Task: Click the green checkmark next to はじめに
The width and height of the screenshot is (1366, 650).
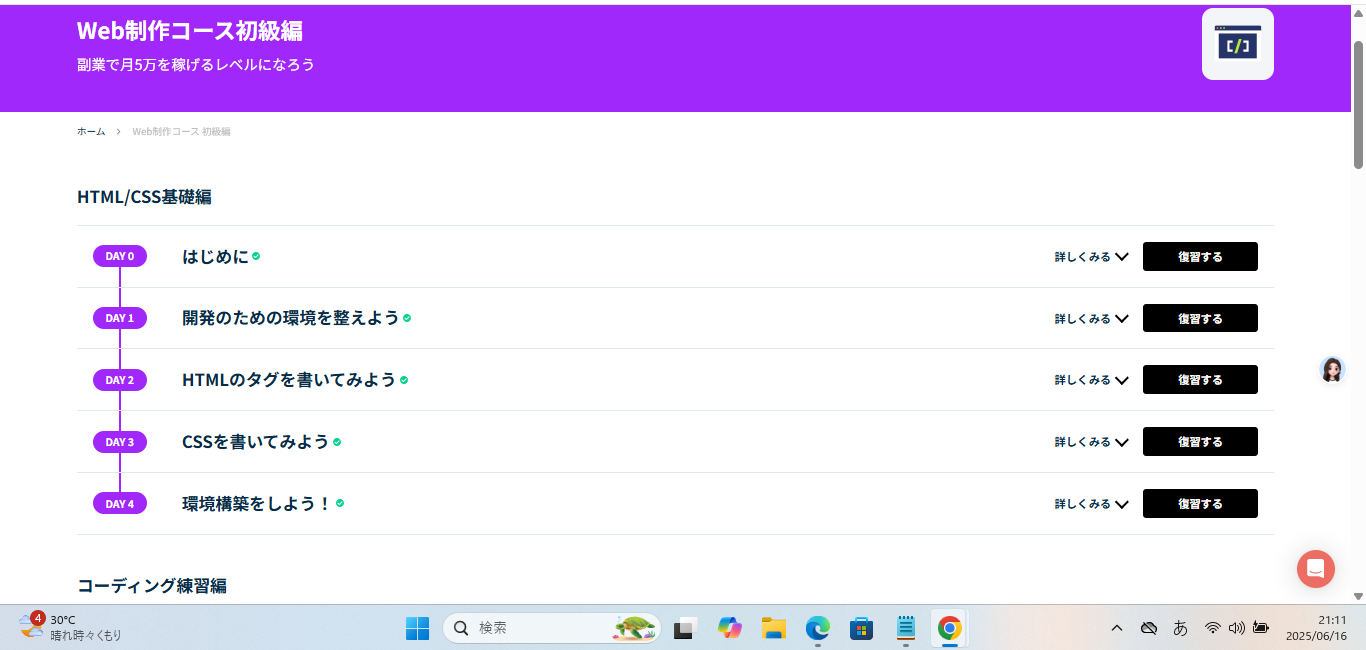Action: click(x=256, y=256)
